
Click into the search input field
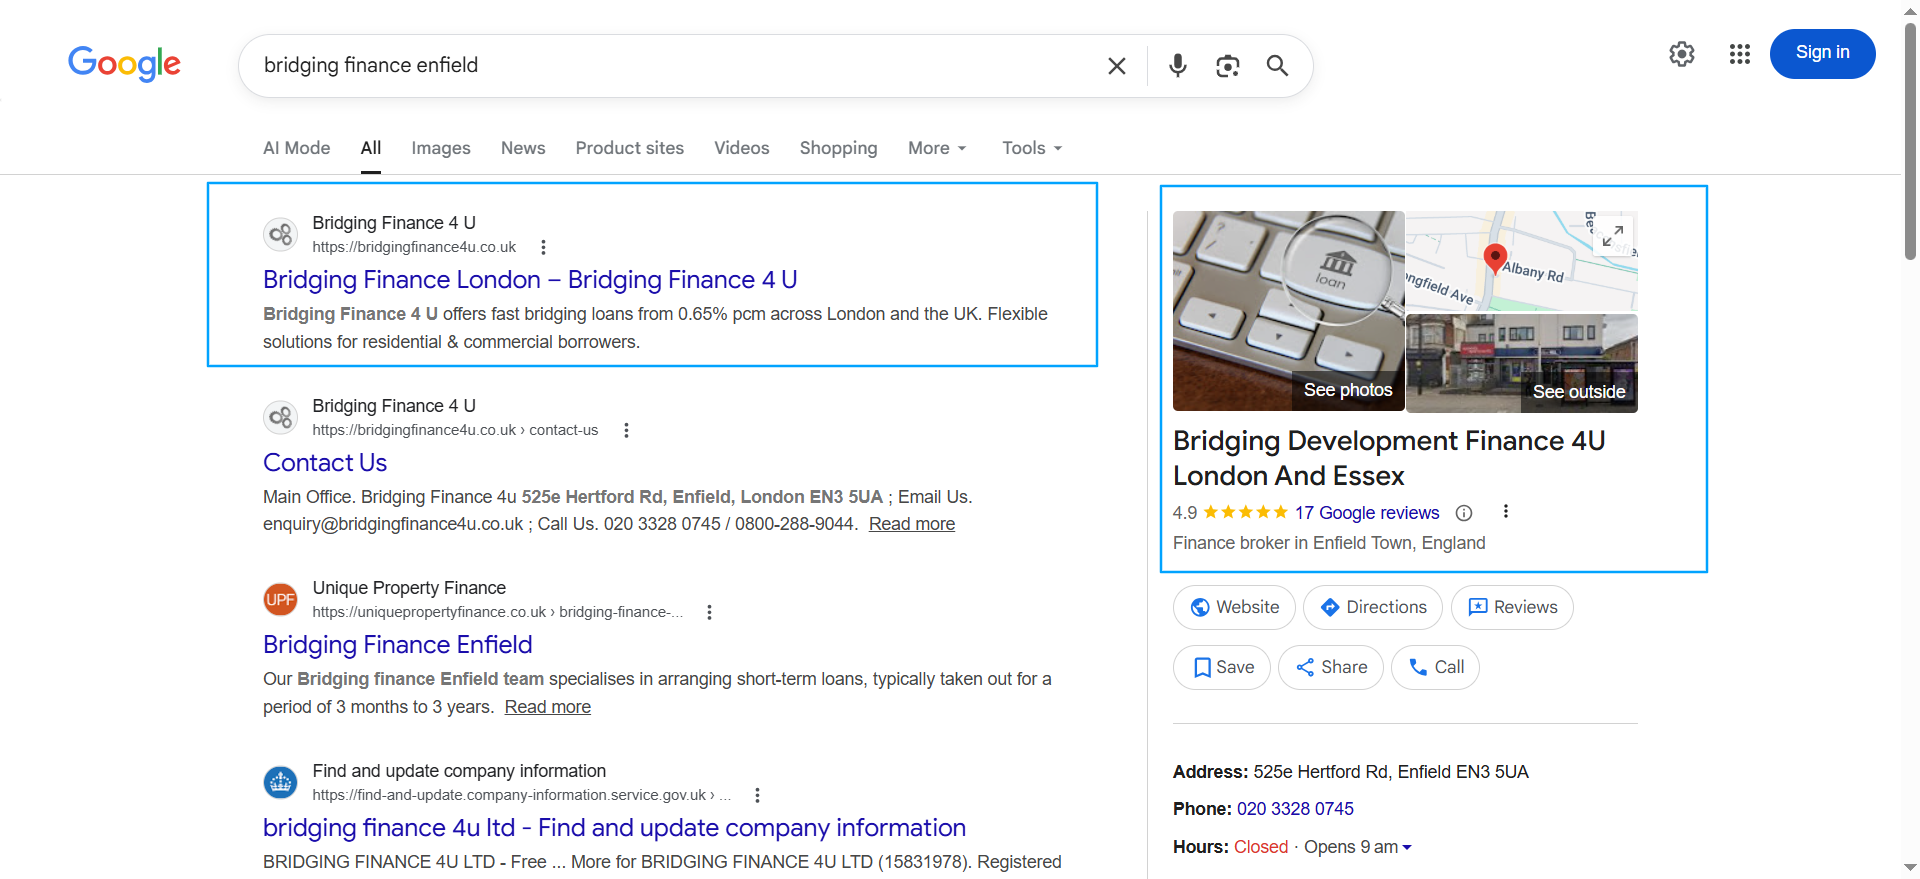click(x=670, y=66)
